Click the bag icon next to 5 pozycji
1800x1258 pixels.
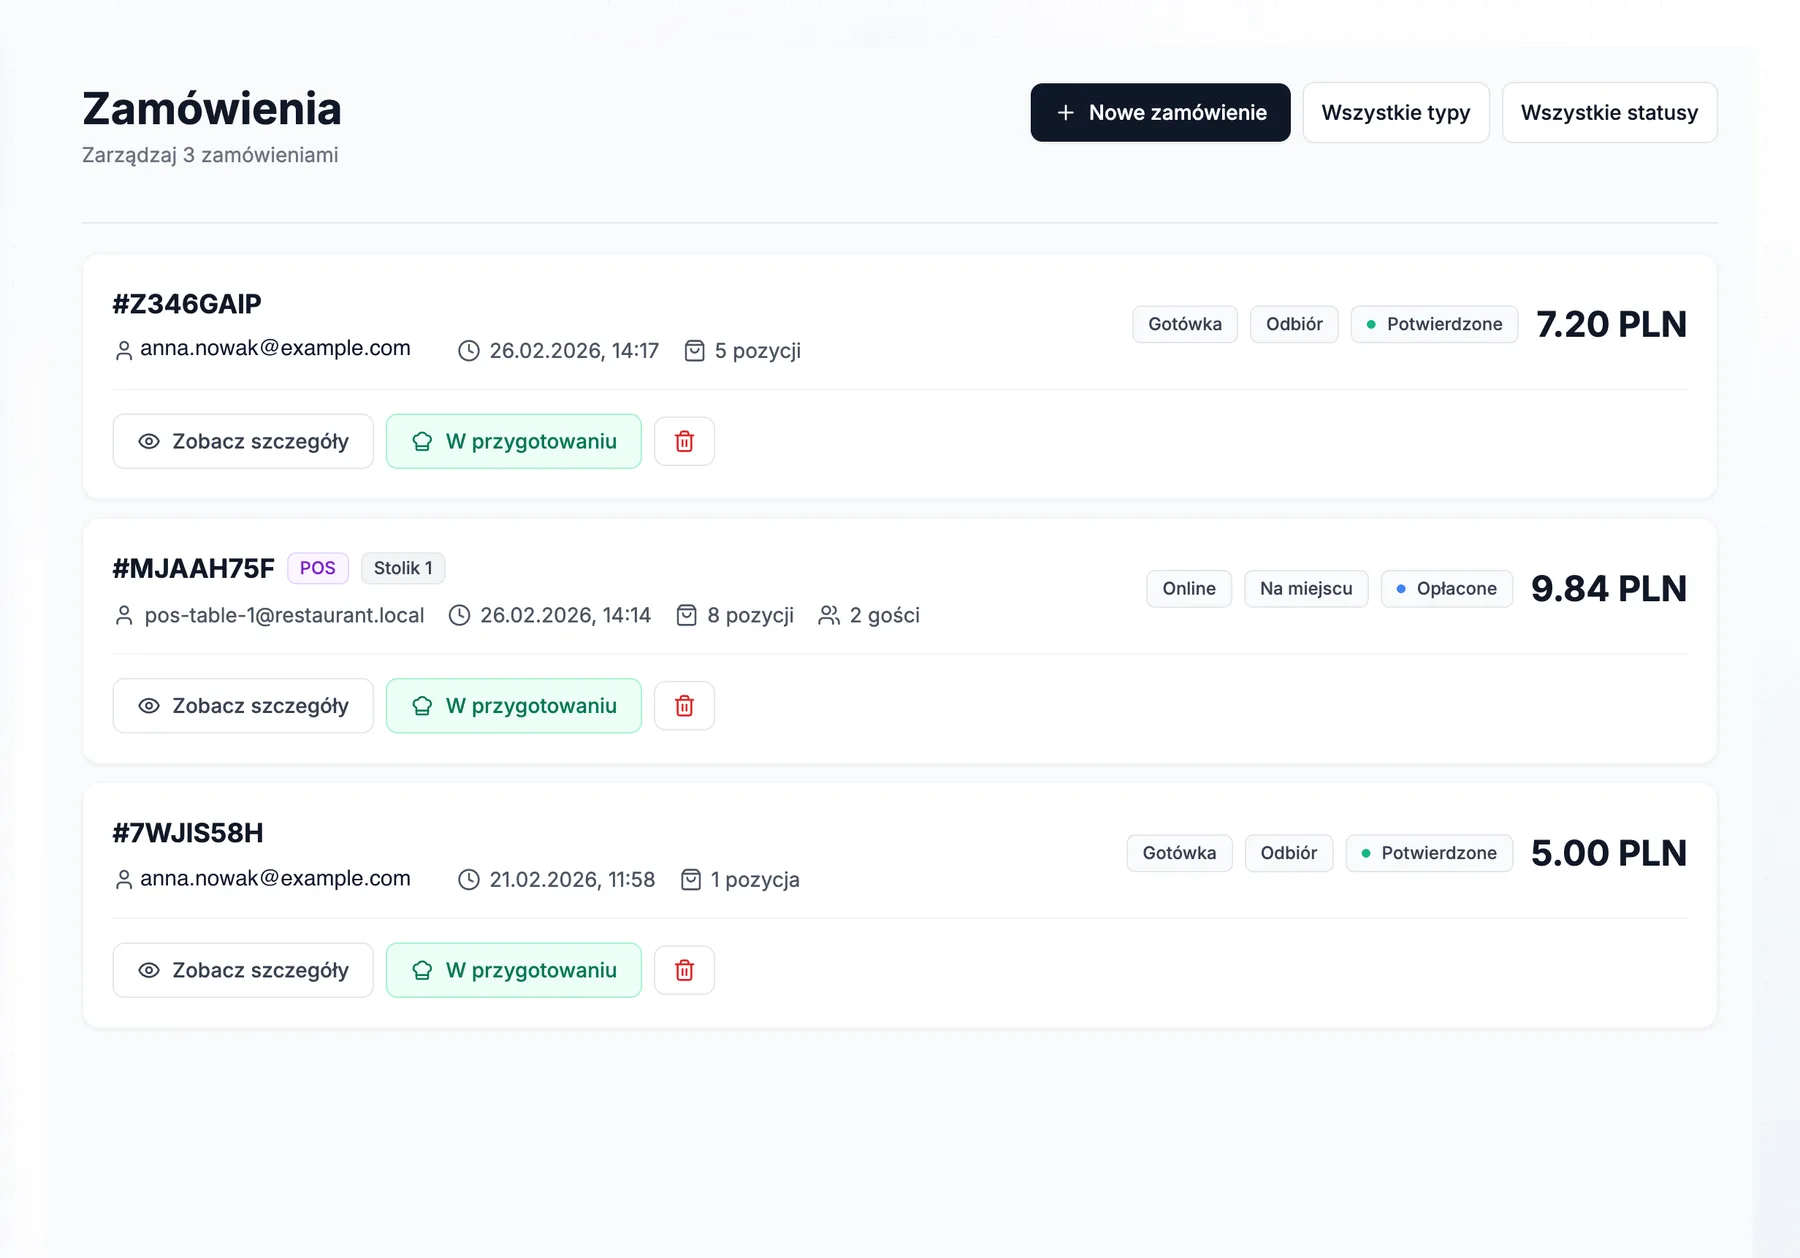[x=694, y=351]
